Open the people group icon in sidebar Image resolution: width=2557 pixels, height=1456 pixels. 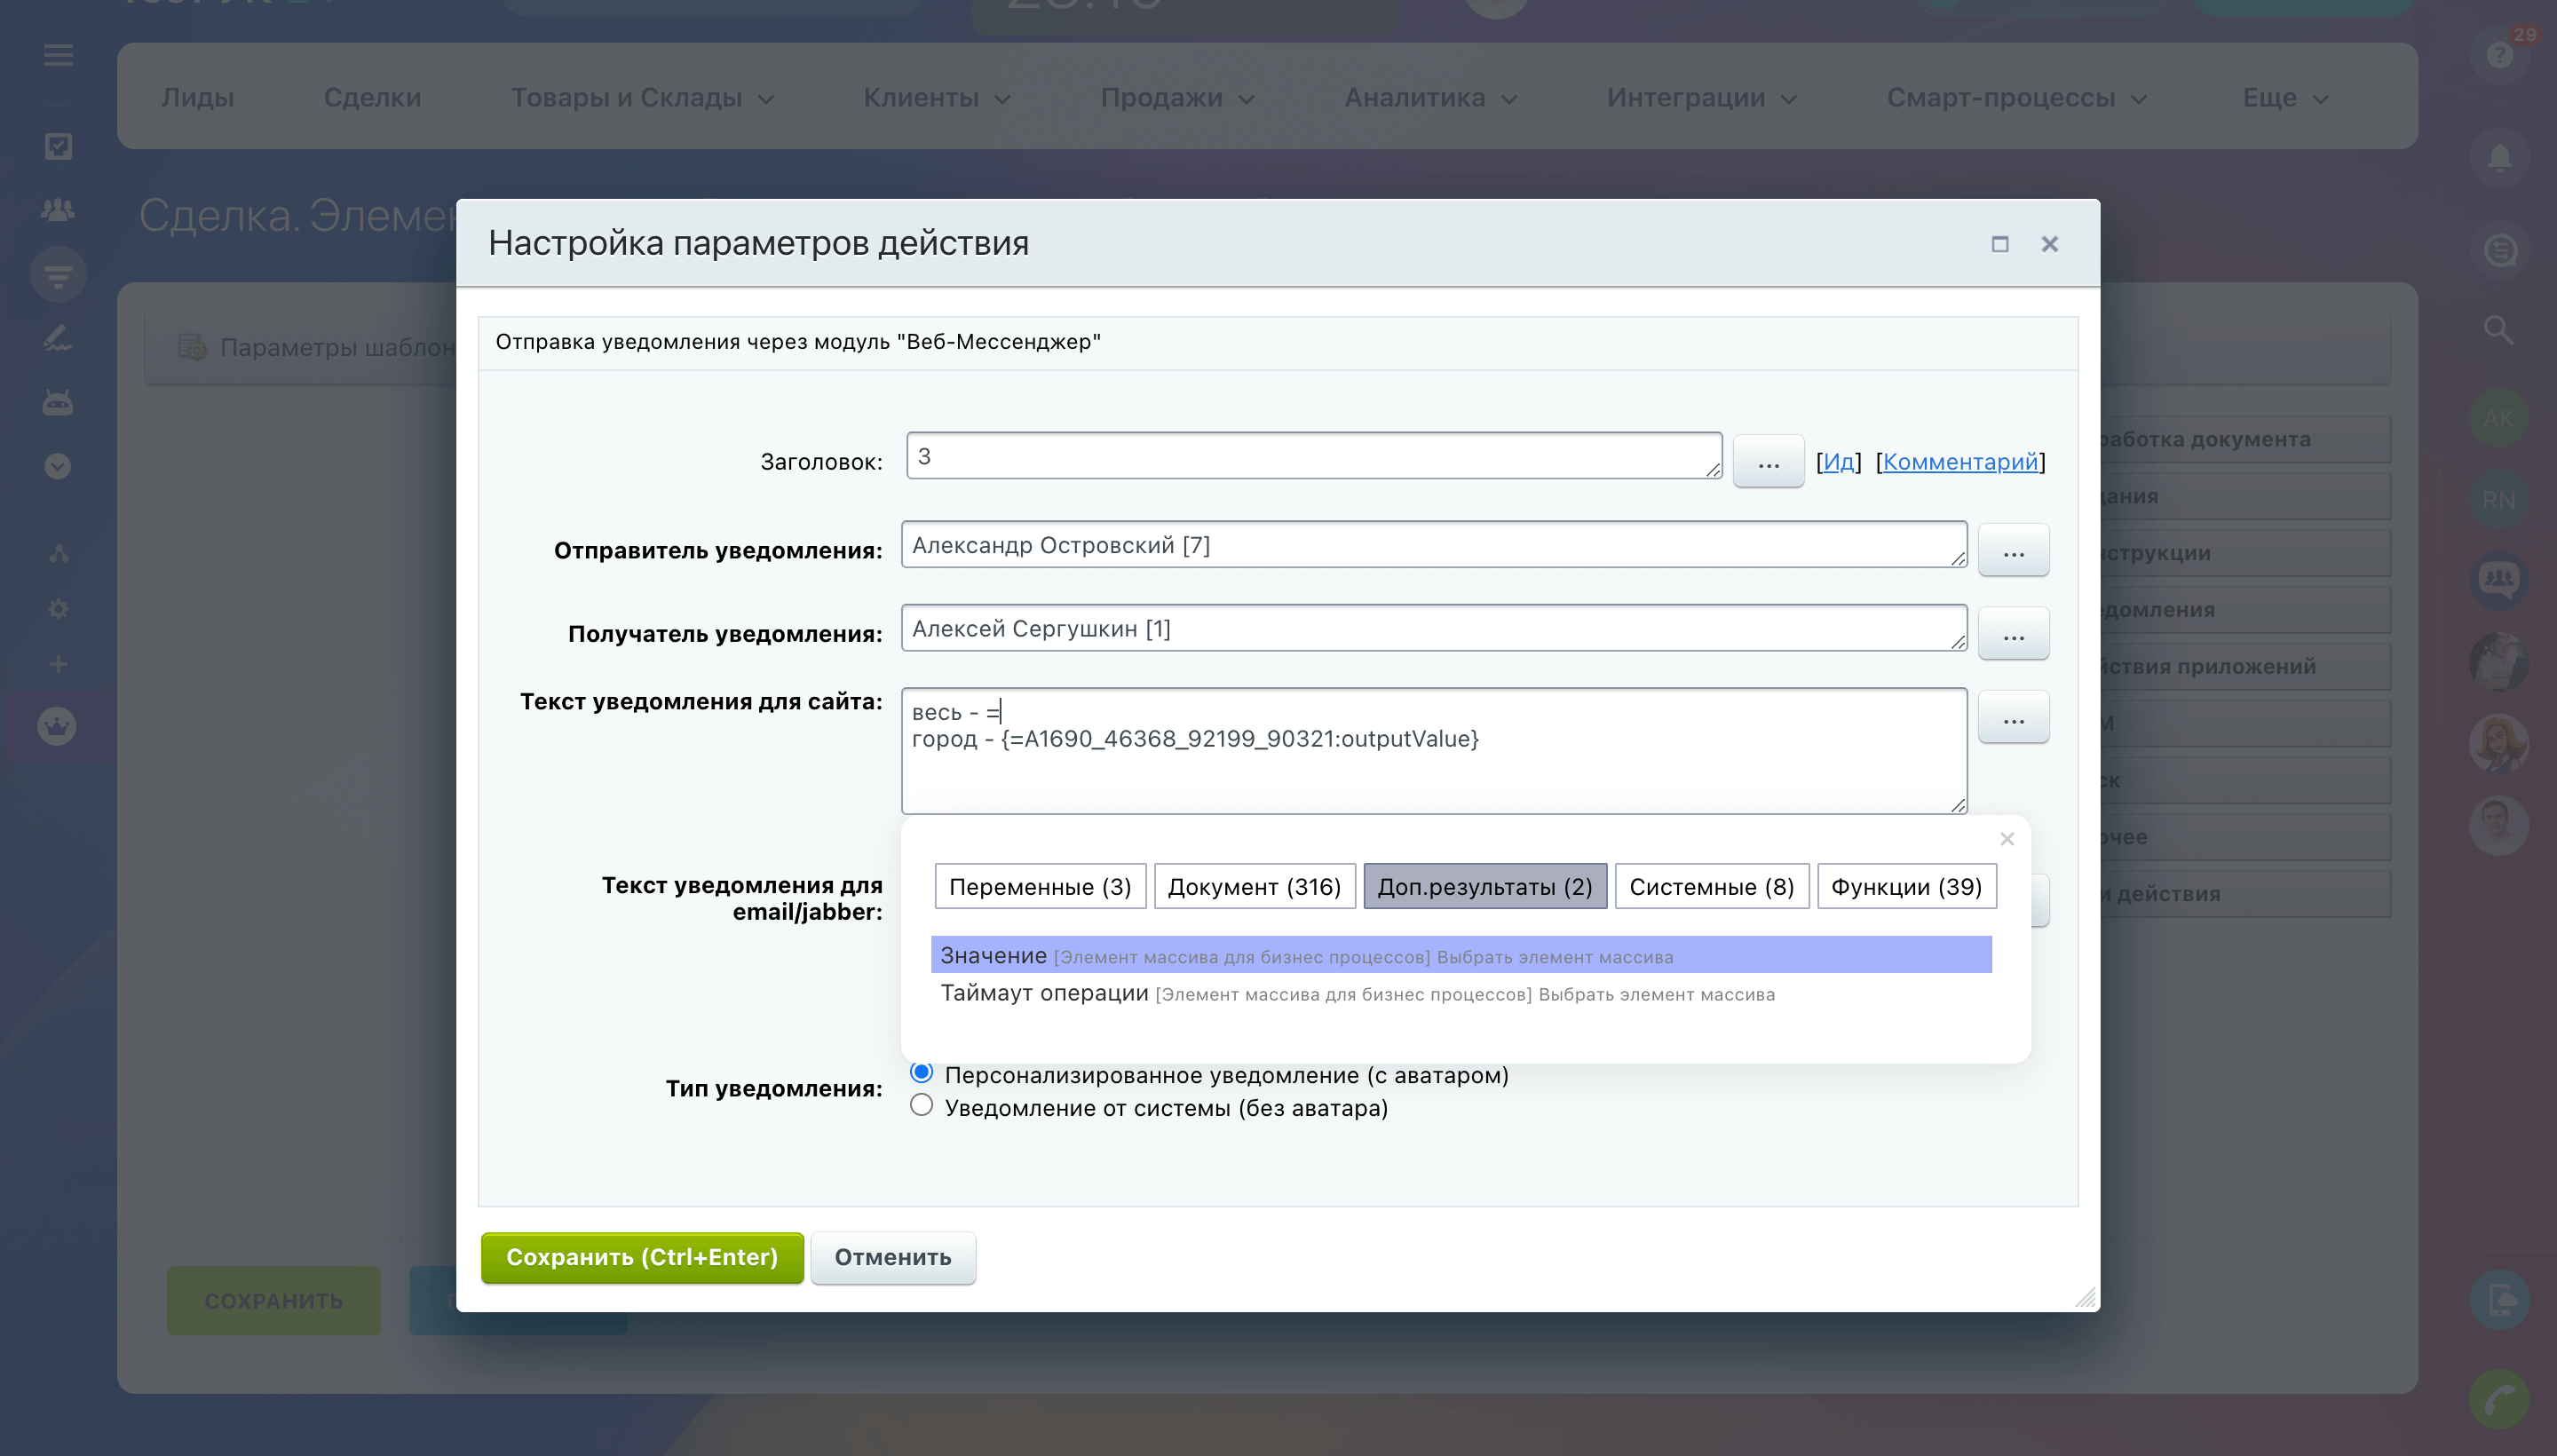[58, 210]
